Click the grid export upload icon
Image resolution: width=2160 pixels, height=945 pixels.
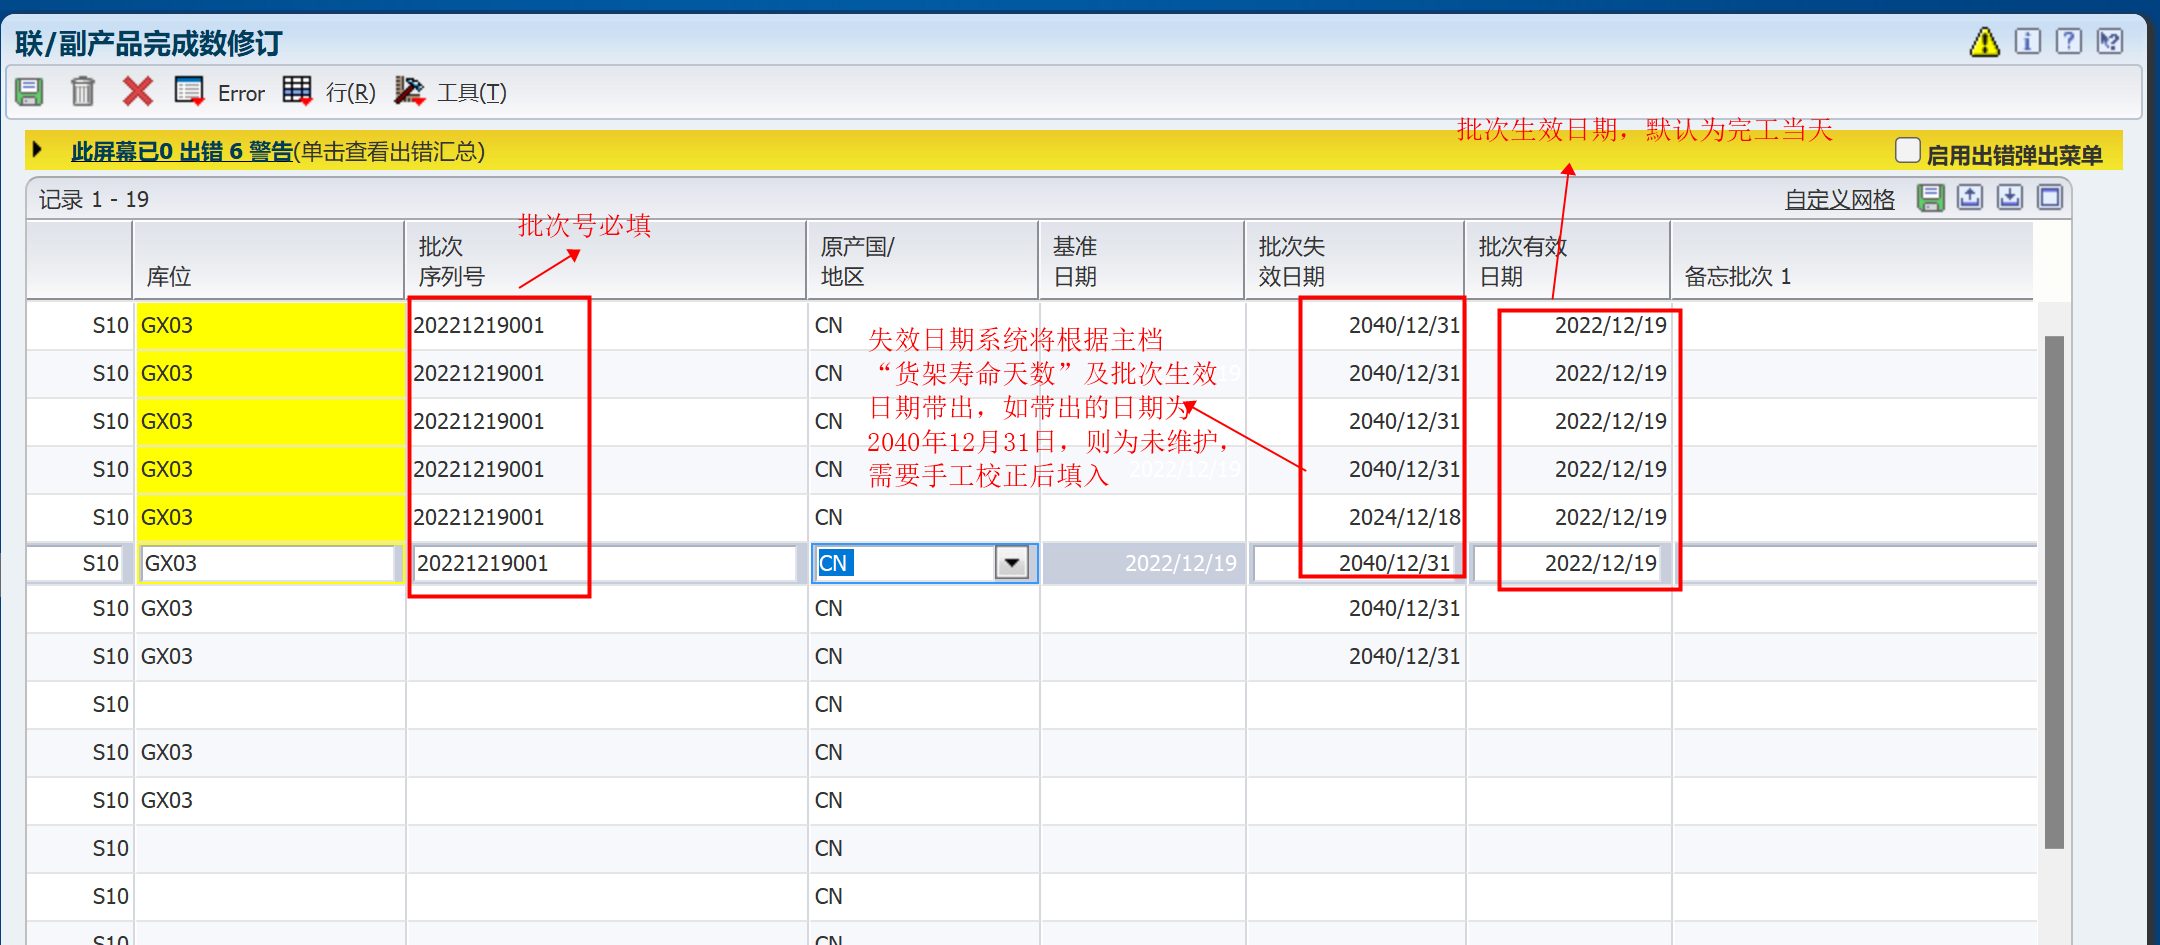[1970, 197]
